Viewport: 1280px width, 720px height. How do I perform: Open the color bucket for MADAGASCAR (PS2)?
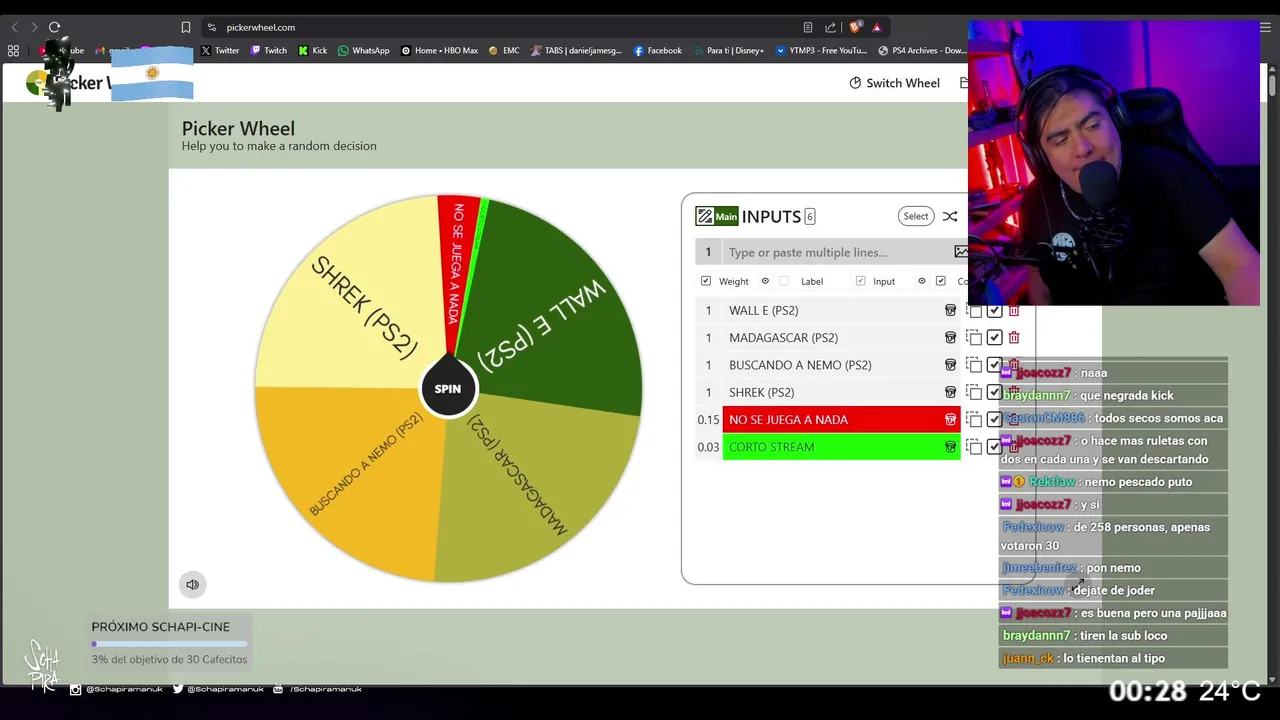coord(950,338)
